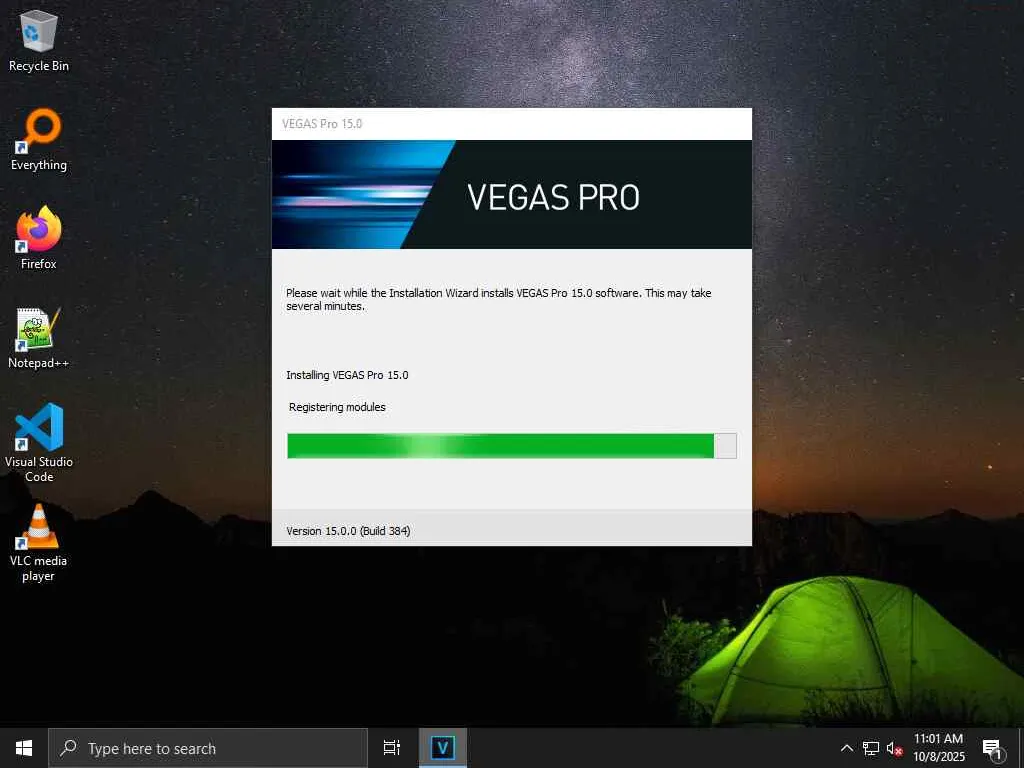The width and height of the screenshot is (1024, 768).
Task: Open the Recycle Bin desktop icon
Action: pos(39,40)
